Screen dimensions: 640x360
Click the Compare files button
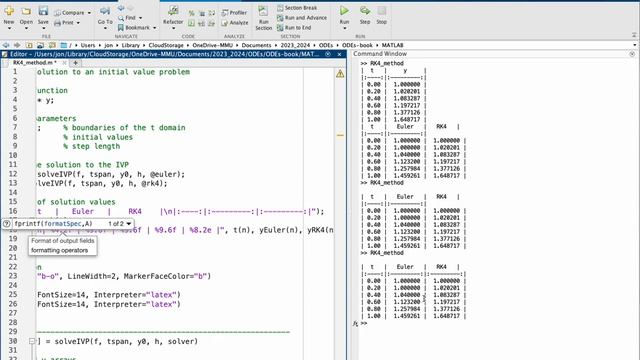[69, 13]
